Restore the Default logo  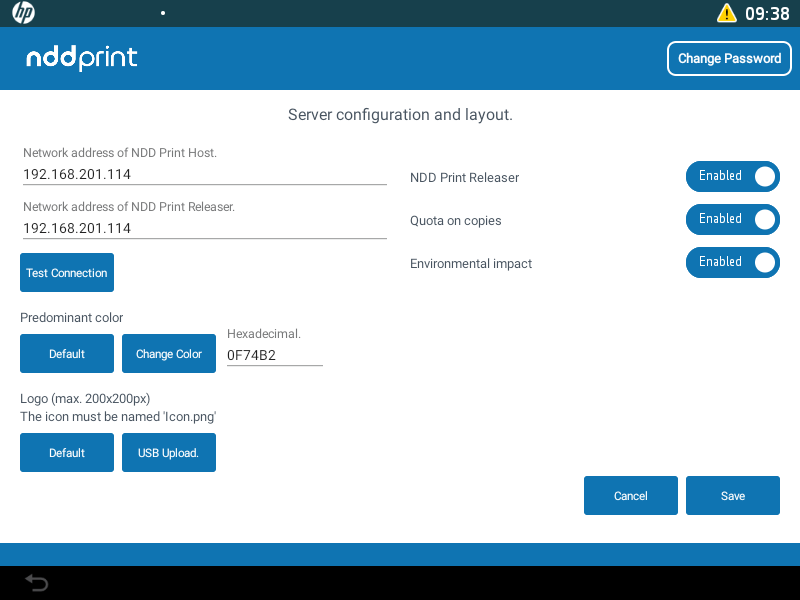tap(66, 452)
